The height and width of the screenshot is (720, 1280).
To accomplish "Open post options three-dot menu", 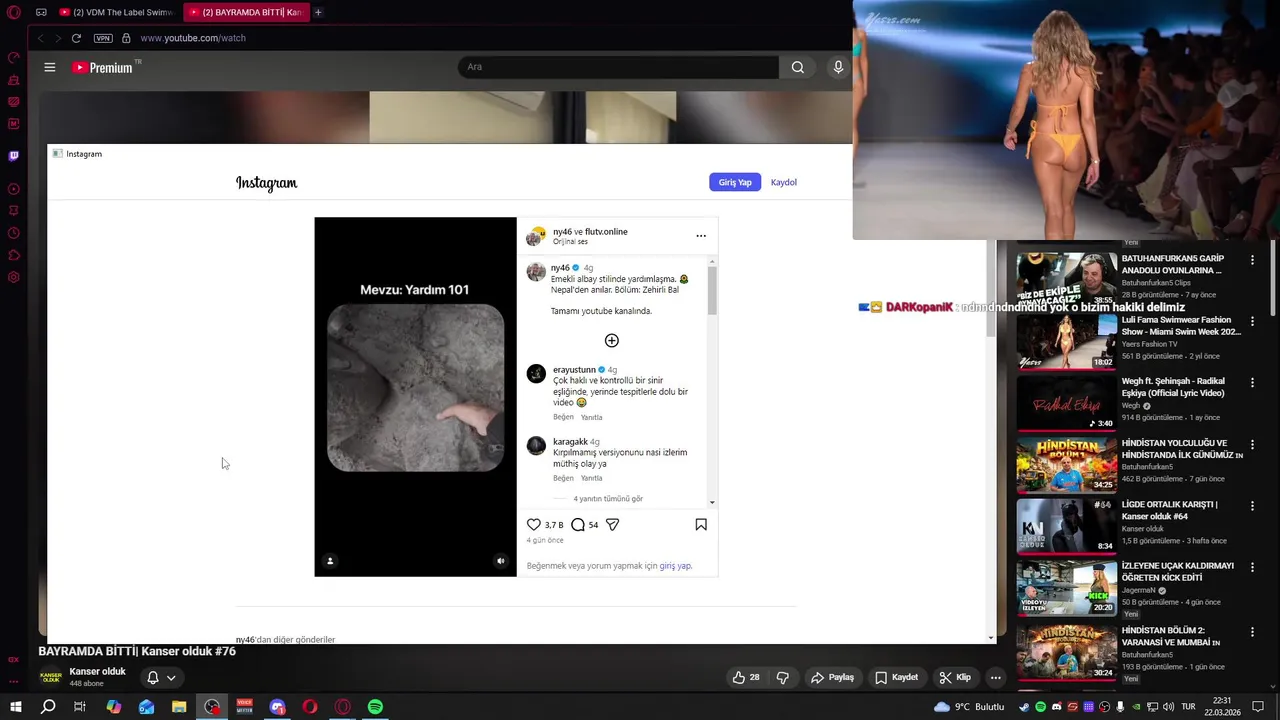I will click(701, 236).
